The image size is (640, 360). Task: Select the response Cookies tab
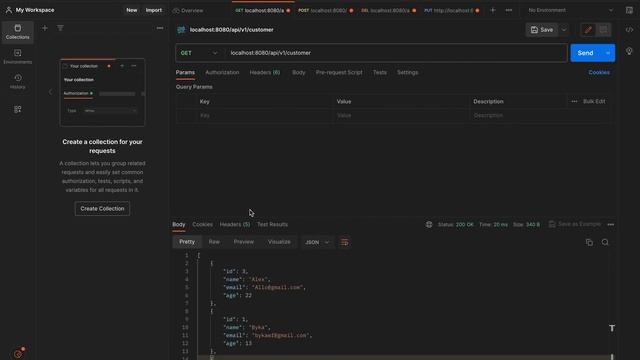(x=202, y=224)
